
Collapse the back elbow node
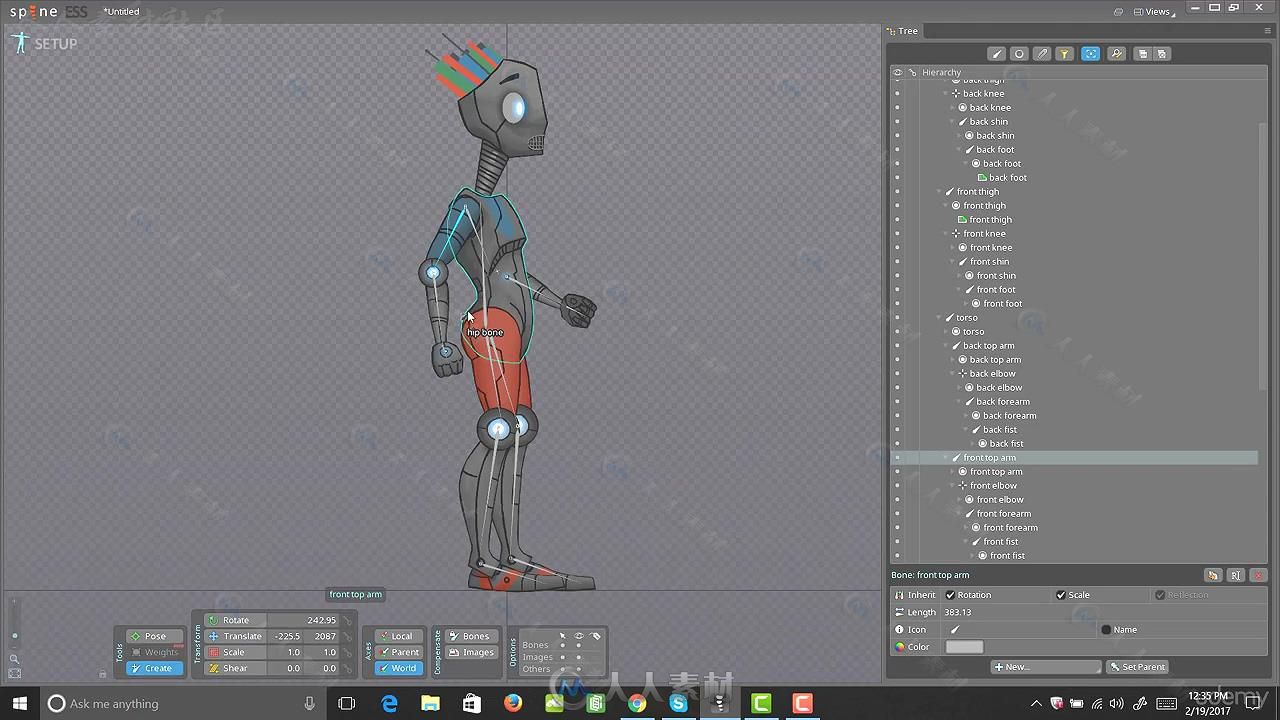[x=953, y=374]
